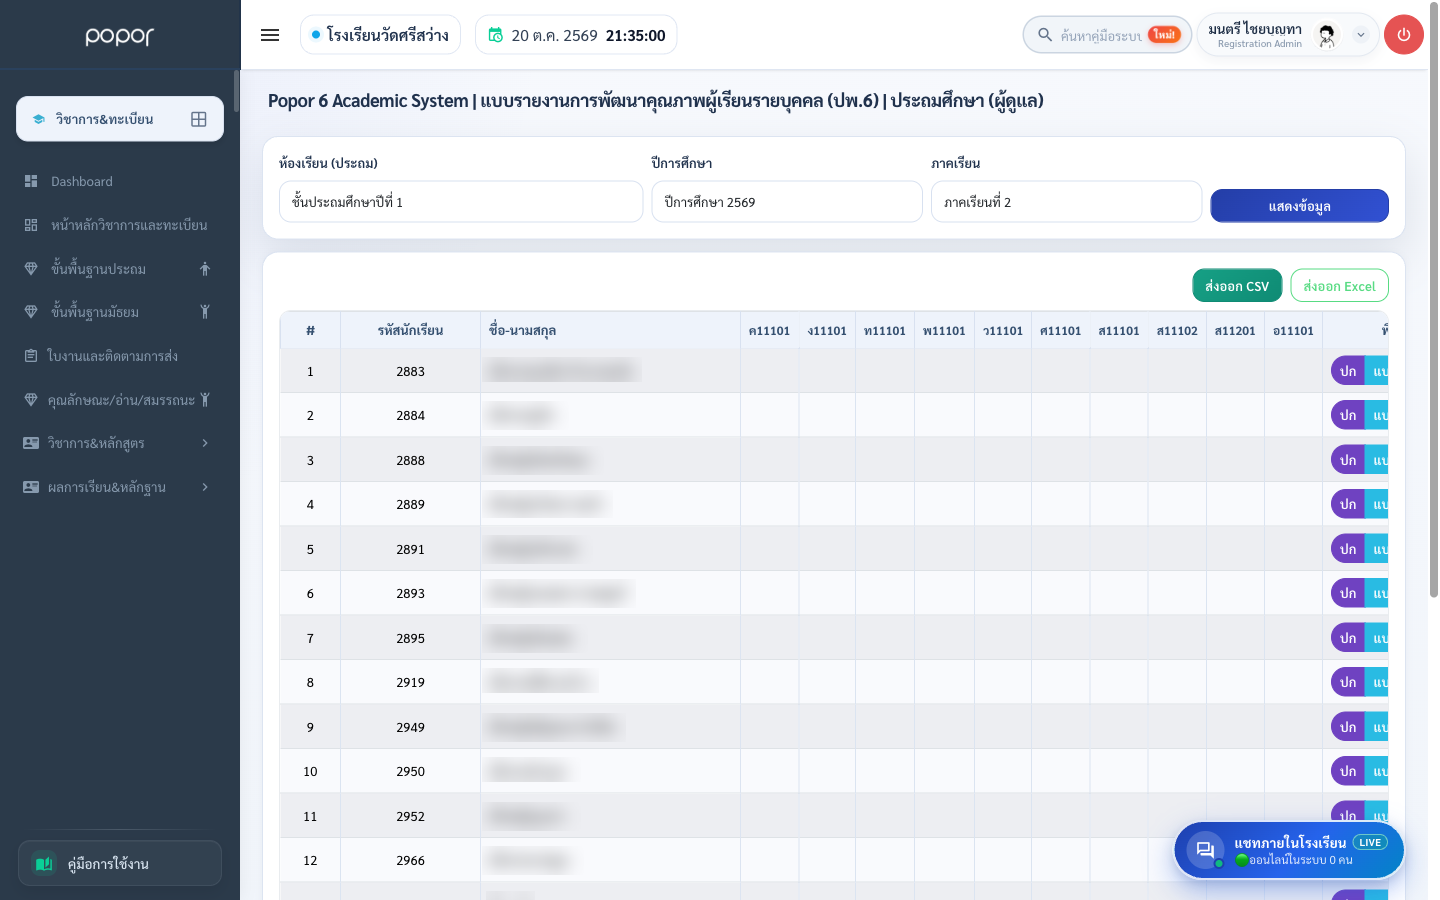Click the ค11101 column header
This screenshot has width=1440, height=900.
769,330
